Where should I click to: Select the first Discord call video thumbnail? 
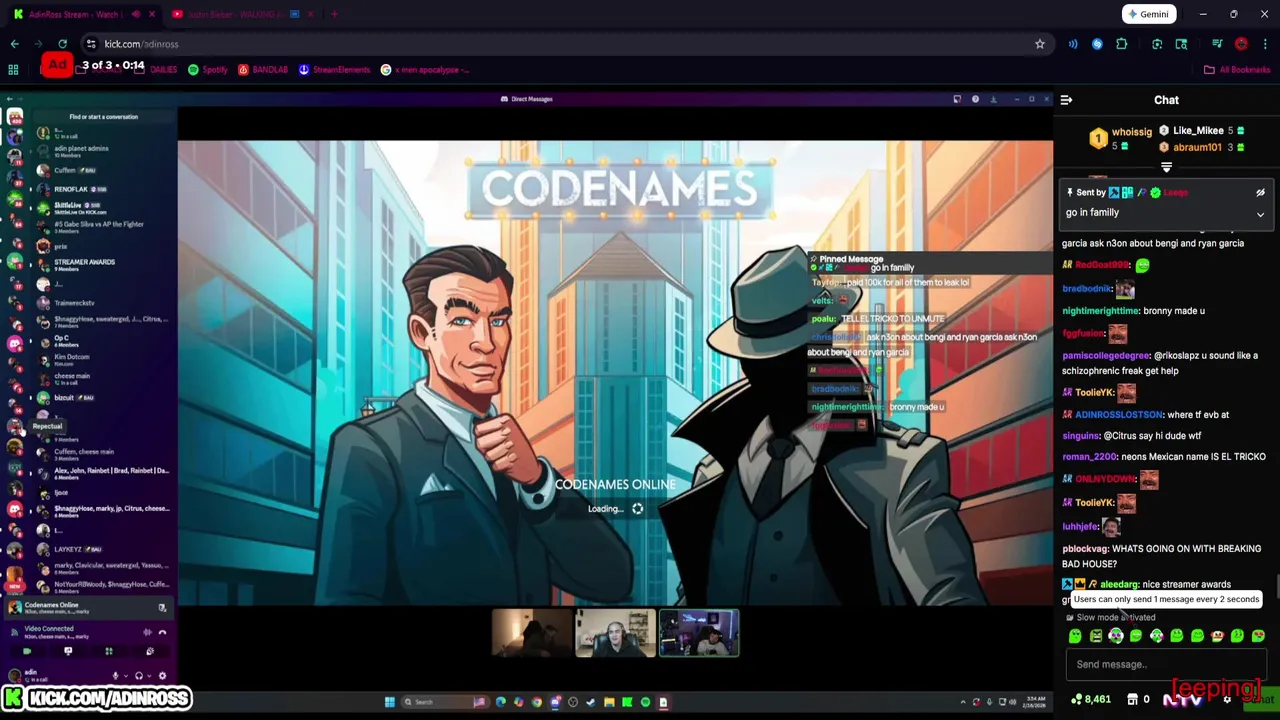point(532,633)
